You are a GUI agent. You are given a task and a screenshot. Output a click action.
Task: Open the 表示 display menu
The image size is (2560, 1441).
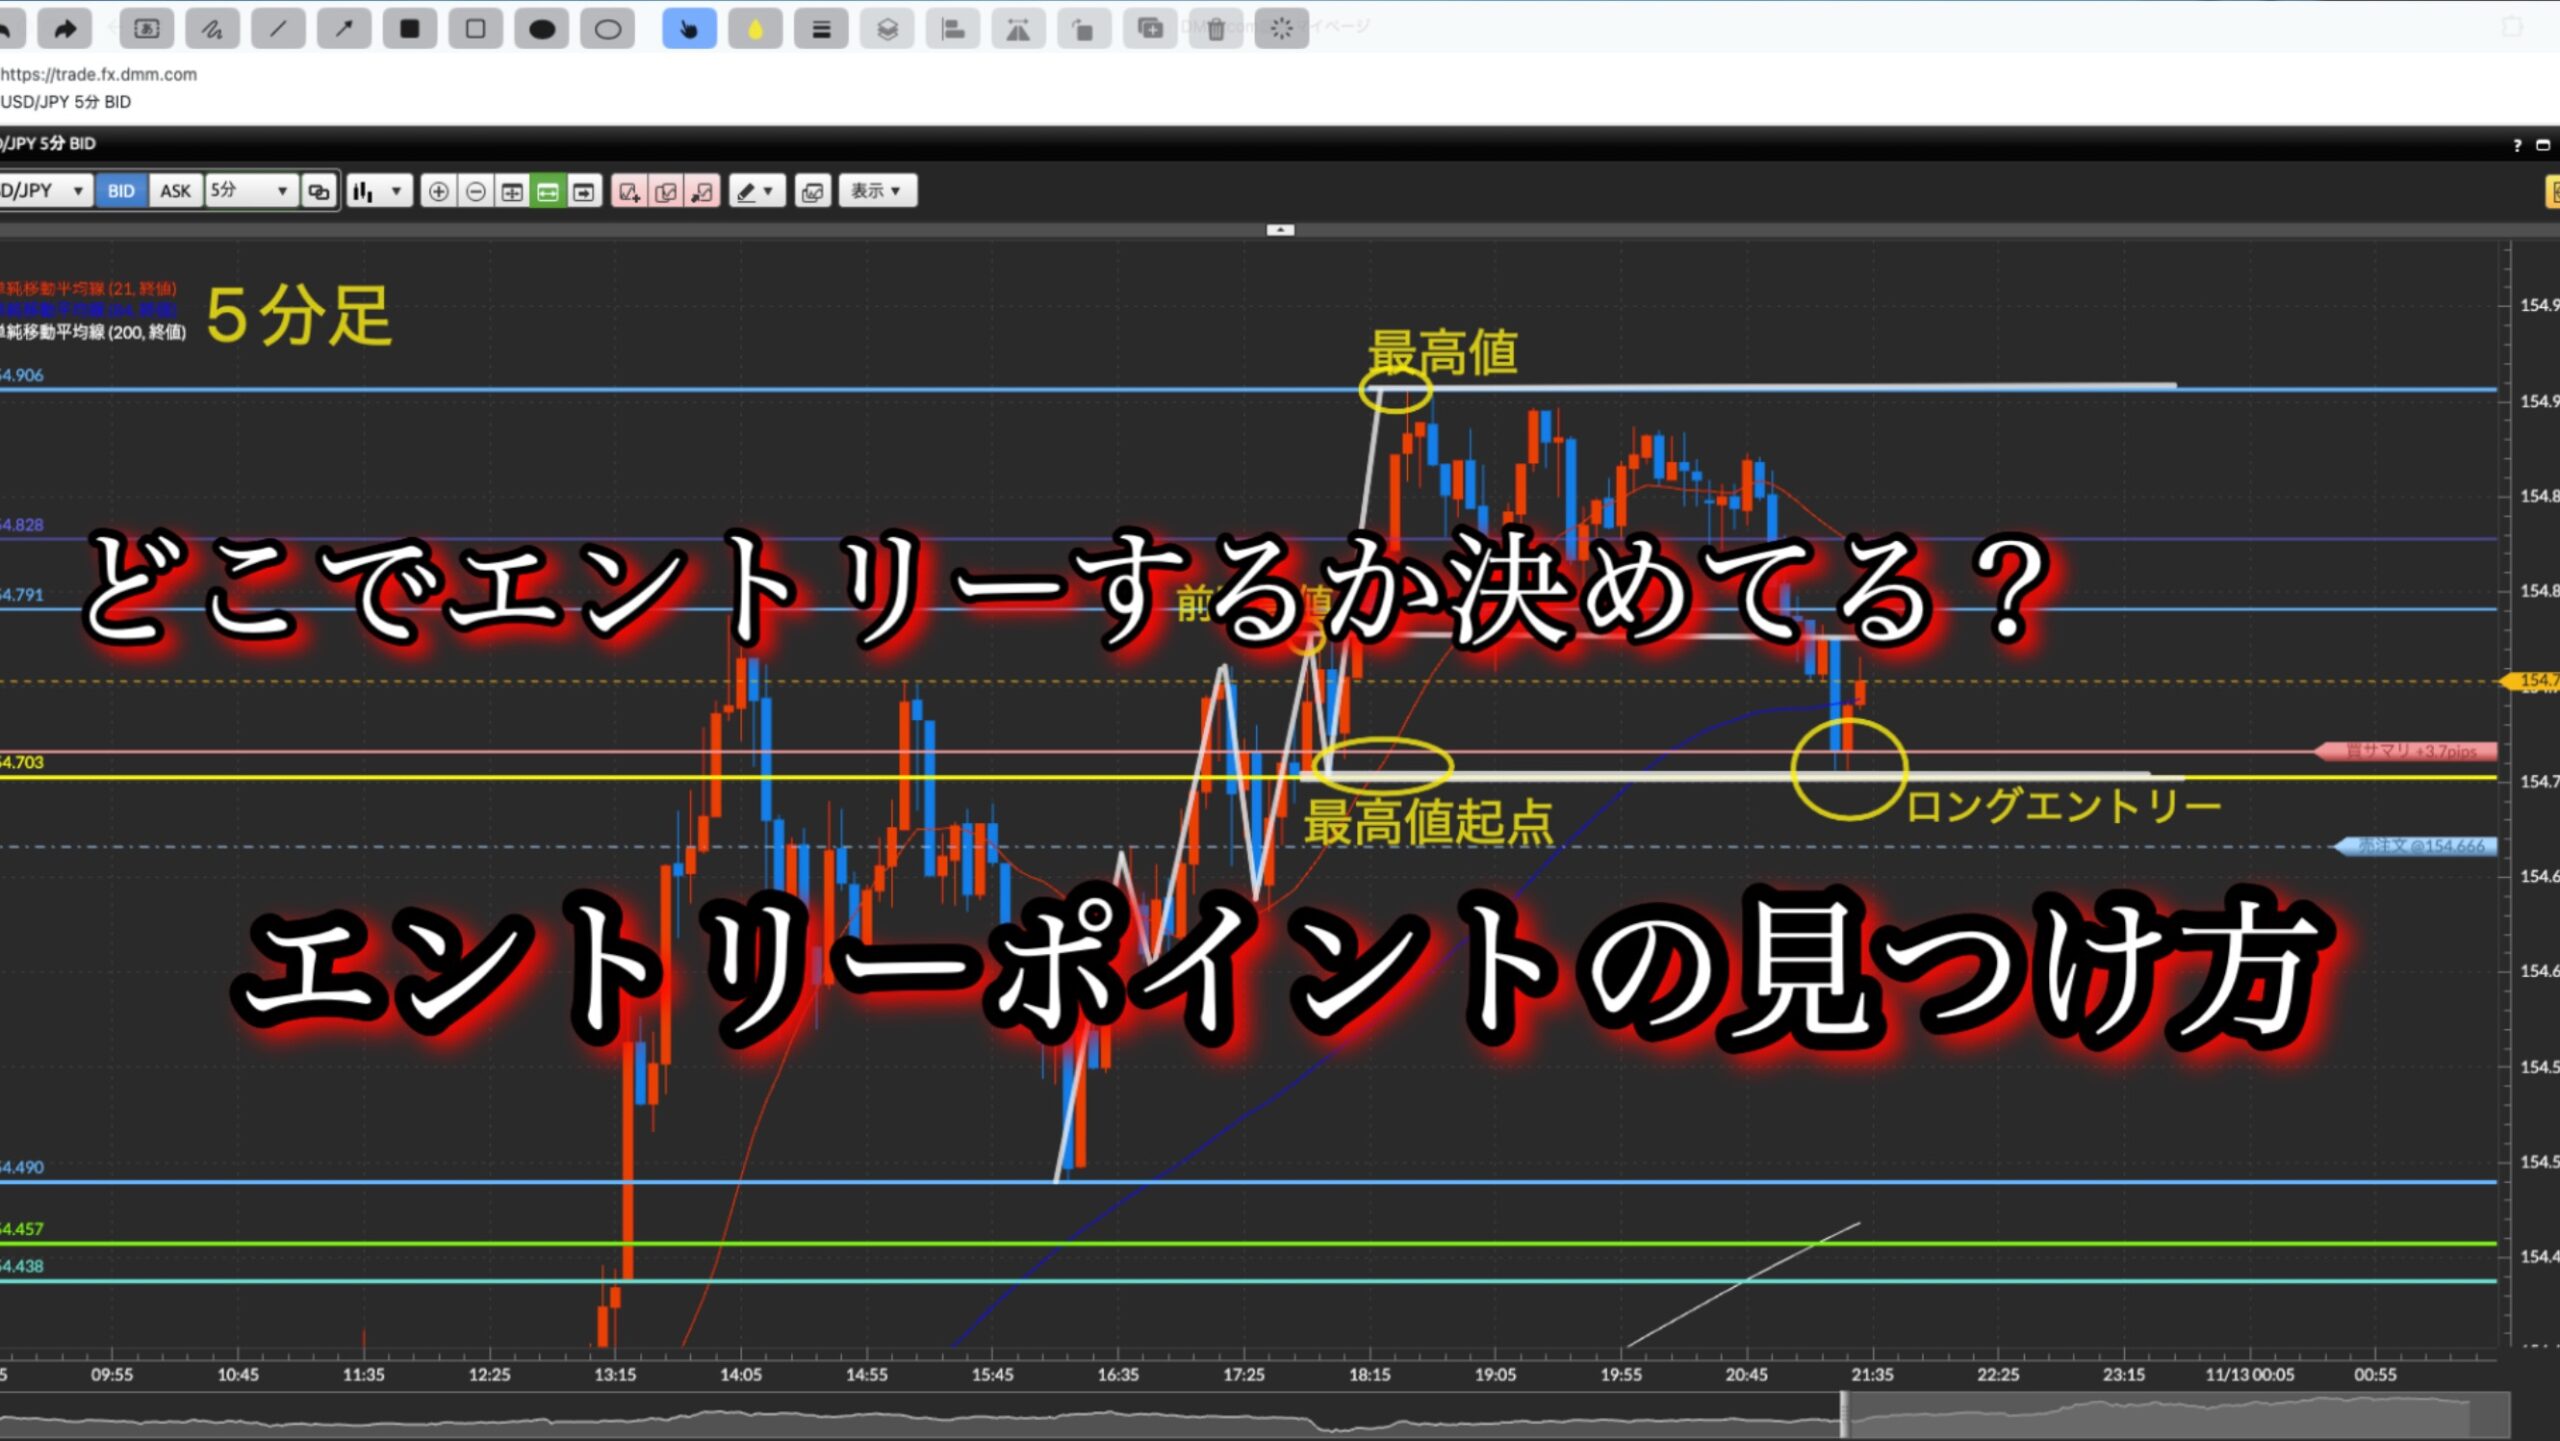point(876,191)
